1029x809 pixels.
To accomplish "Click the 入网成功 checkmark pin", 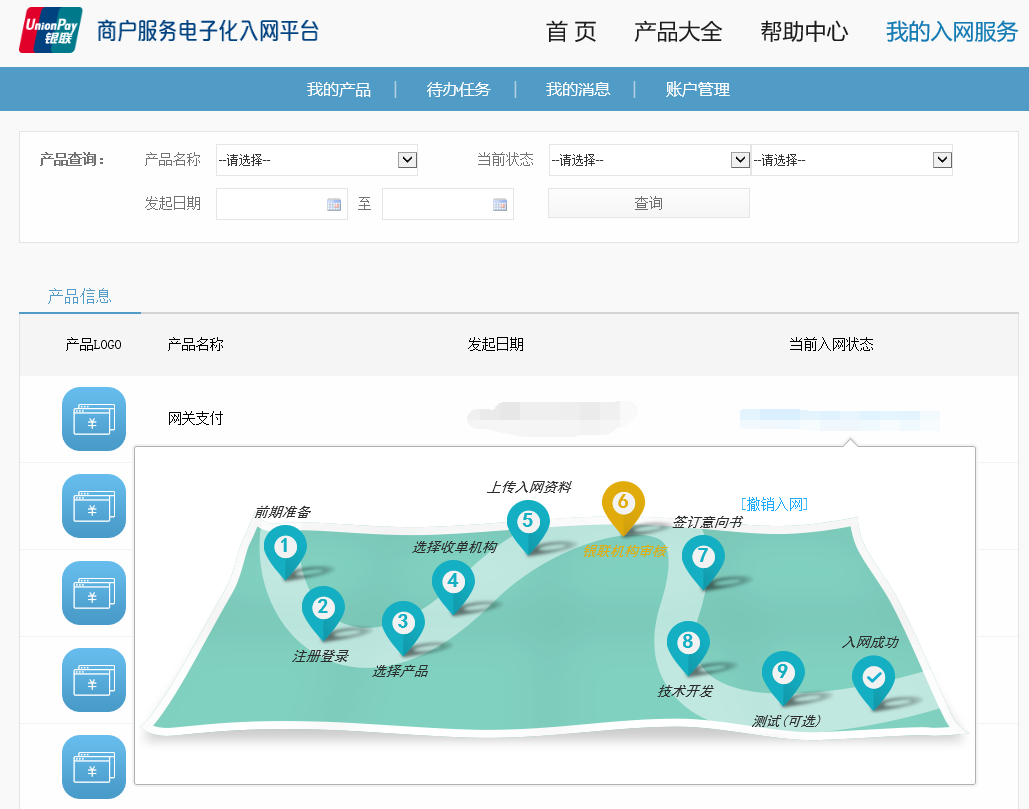I will click(x=873, y=679).
